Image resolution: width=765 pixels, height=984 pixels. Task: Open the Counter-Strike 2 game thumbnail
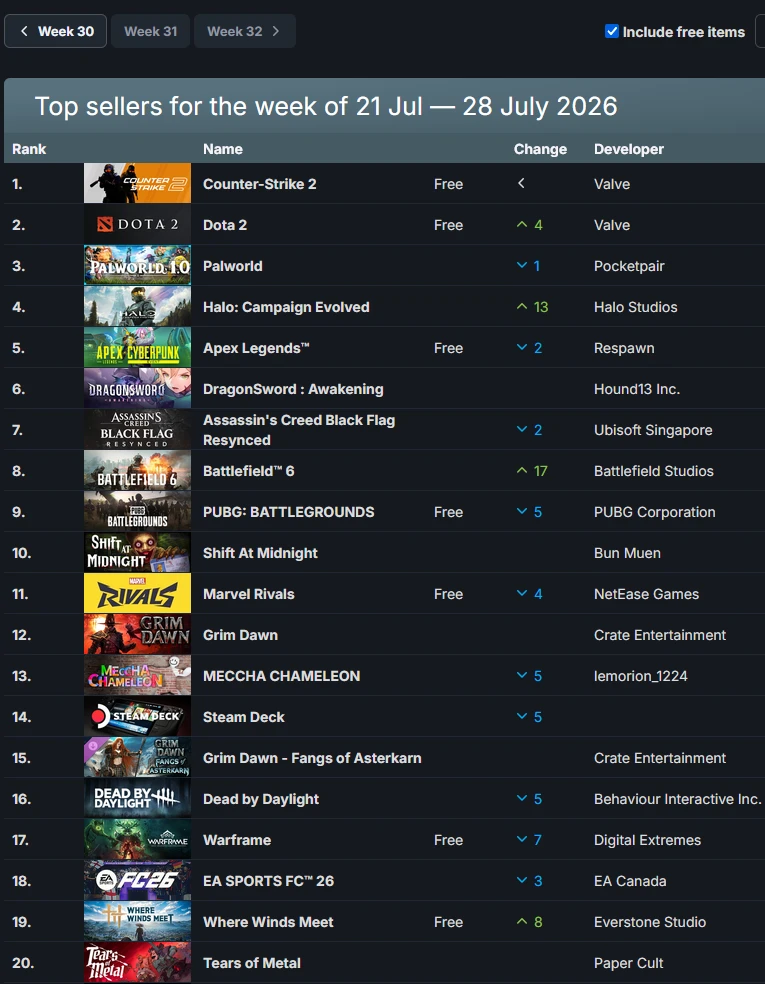click(x=137, y=183)
